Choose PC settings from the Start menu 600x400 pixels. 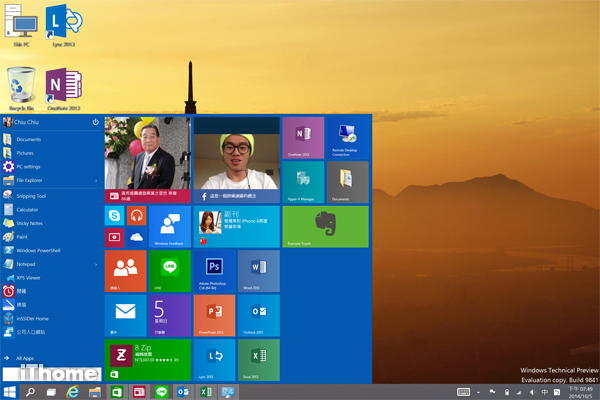28,167
